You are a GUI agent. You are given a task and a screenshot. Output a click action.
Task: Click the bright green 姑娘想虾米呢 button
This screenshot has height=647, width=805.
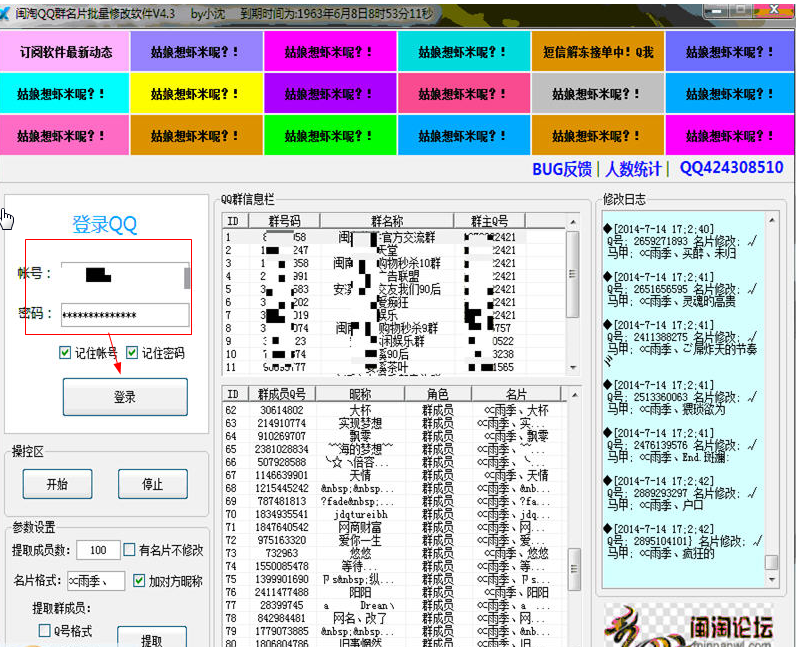click(330, 136)
